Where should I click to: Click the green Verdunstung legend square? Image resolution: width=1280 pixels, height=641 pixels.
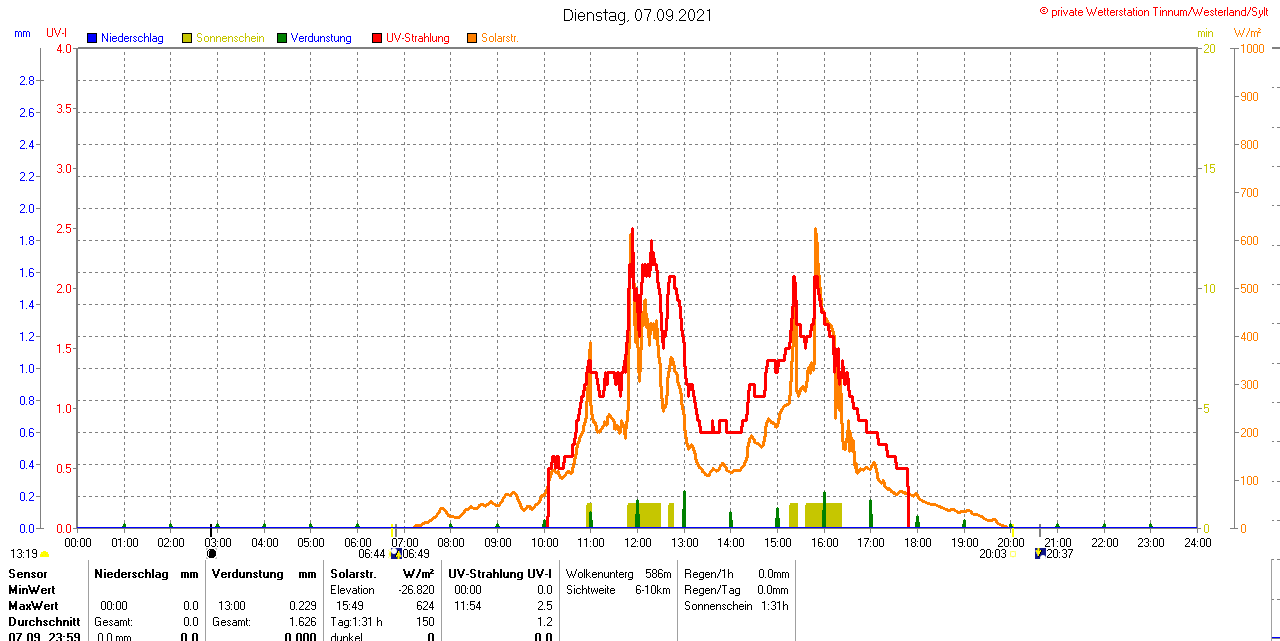pyautogui.click(x=282, y=38)
